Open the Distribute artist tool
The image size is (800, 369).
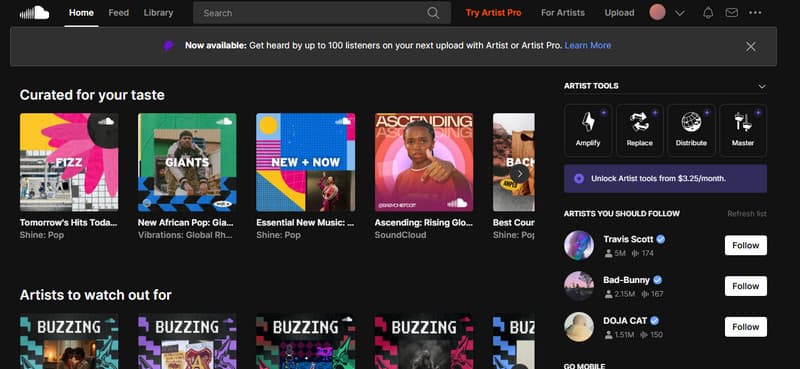[691, 130]
